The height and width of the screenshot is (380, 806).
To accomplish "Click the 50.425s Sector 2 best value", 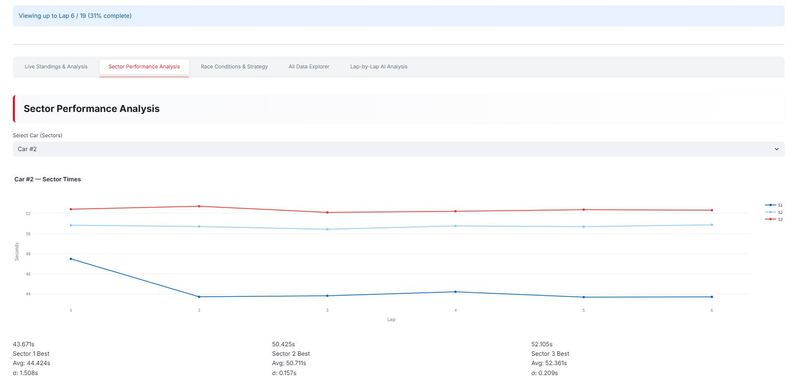I will point(283,344).
